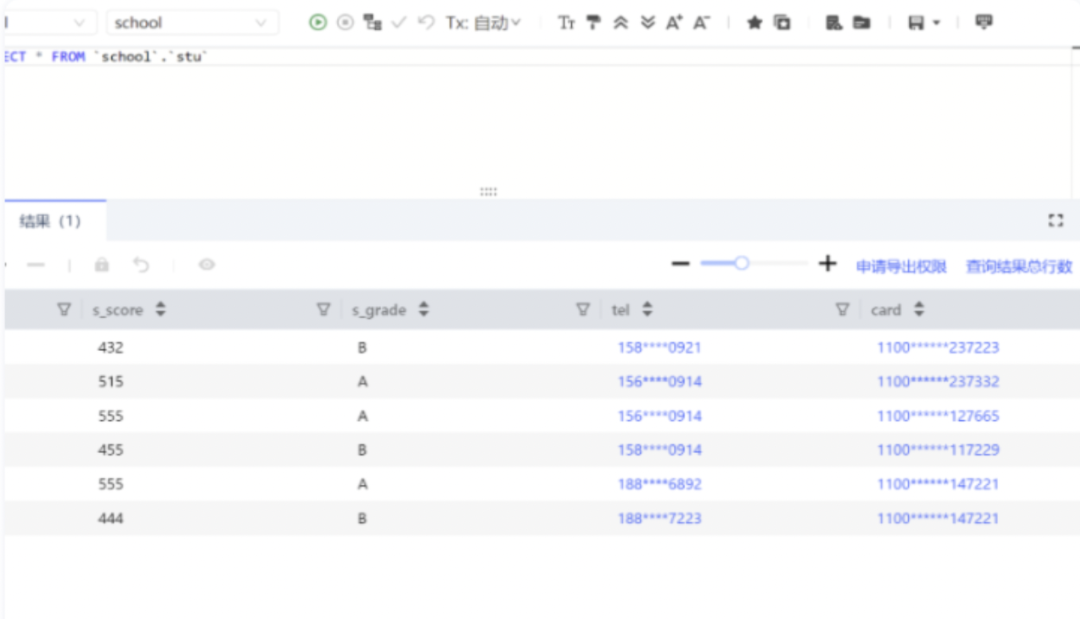This screenshot has width=1080, height=619.
Task: Click the Tt text format icon
Action: (x=566, y=23)
